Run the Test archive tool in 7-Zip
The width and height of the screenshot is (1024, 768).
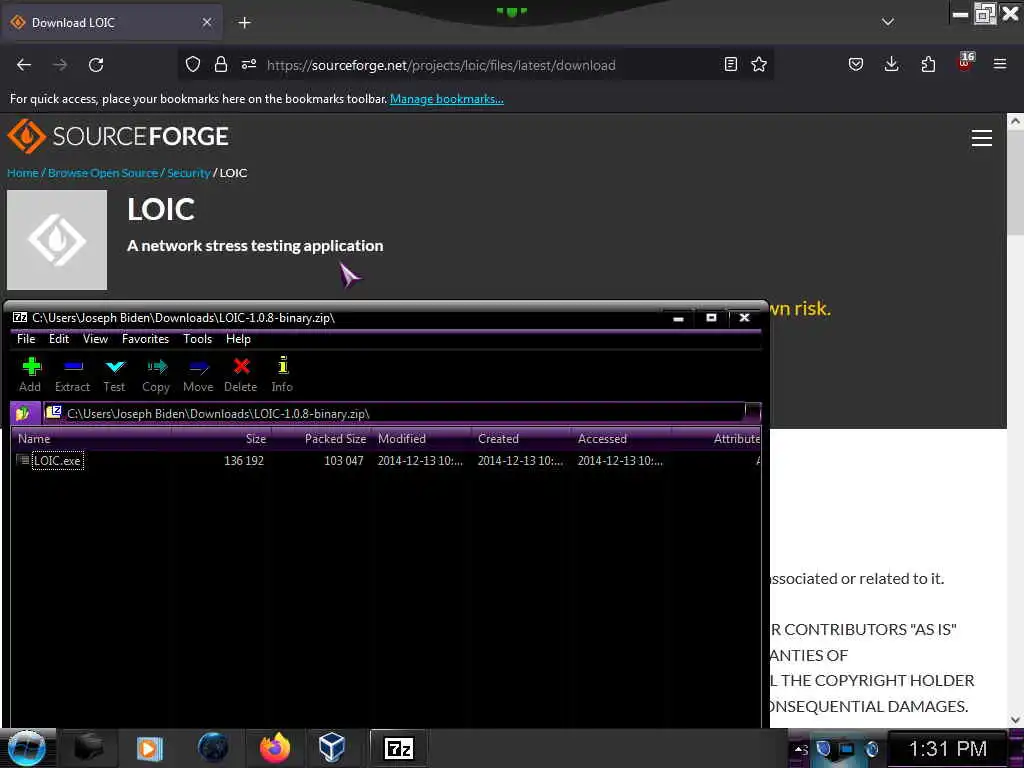(x=114, y=375)
